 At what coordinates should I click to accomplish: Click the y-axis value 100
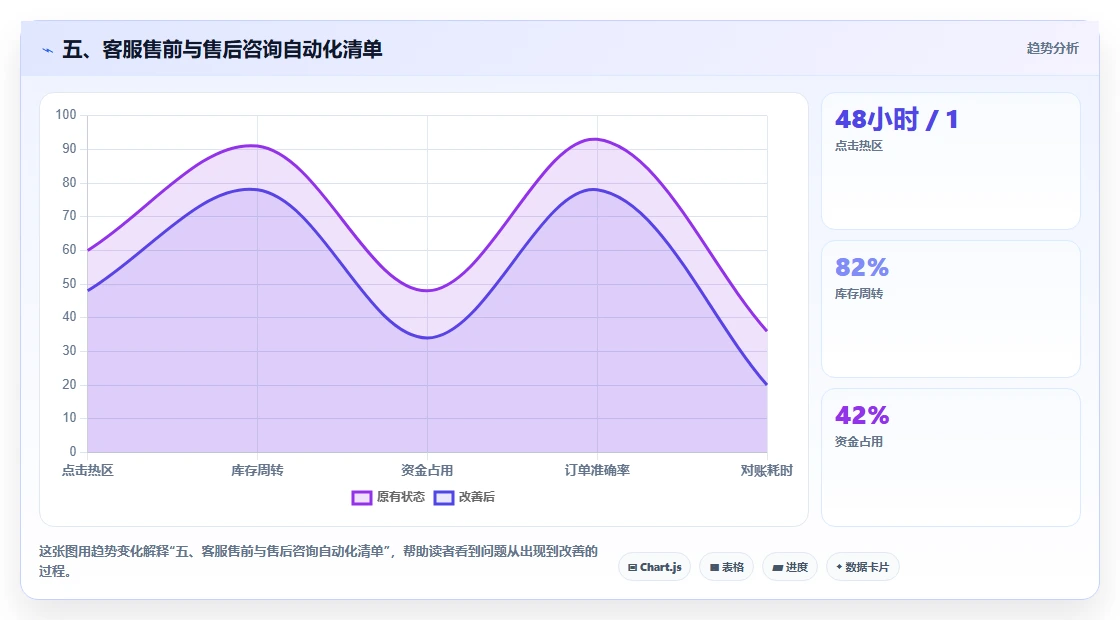coord(66,115)
